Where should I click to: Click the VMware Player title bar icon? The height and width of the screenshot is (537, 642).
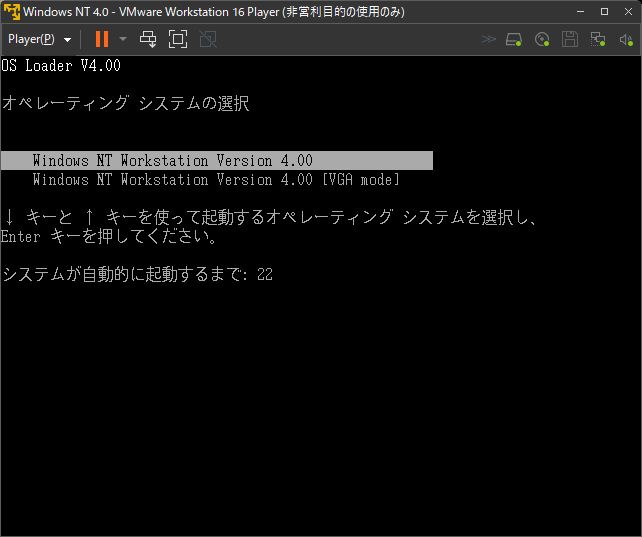click(x=11, y=11)
